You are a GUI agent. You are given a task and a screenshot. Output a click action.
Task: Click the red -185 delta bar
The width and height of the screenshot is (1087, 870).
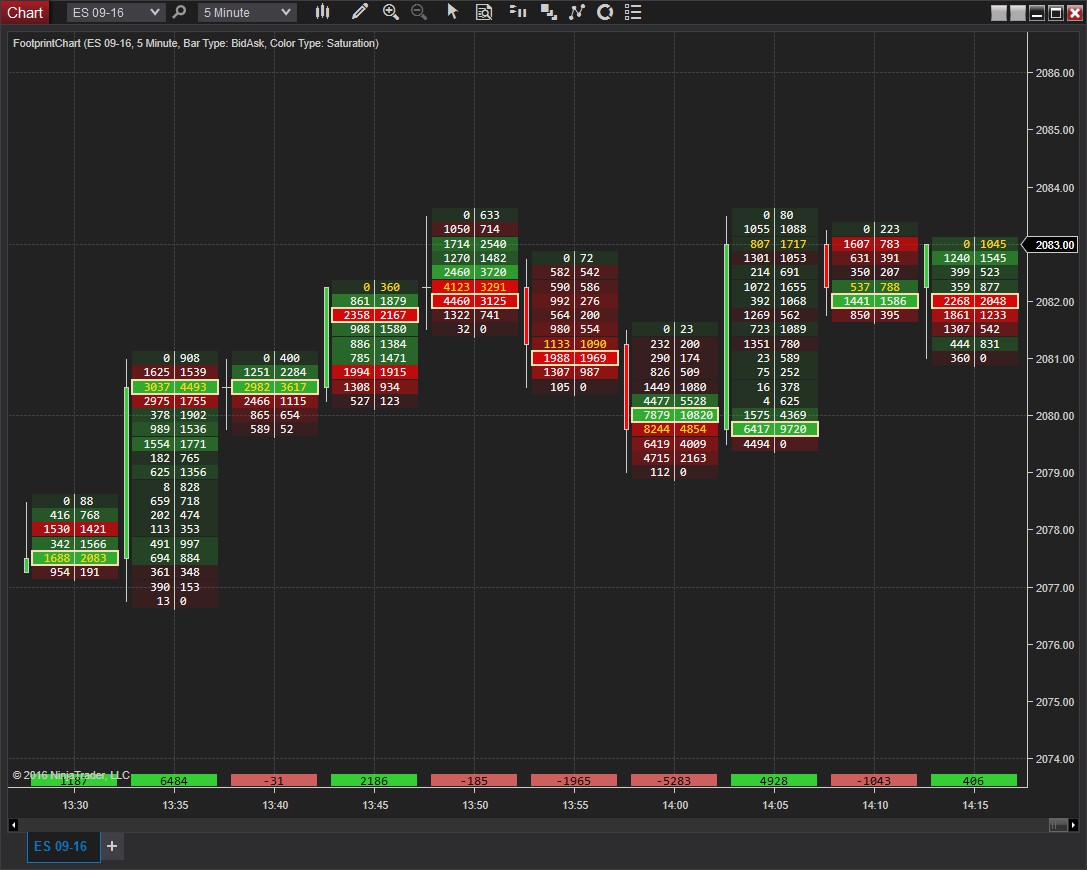pyautogui.click(x=474, y=781)
